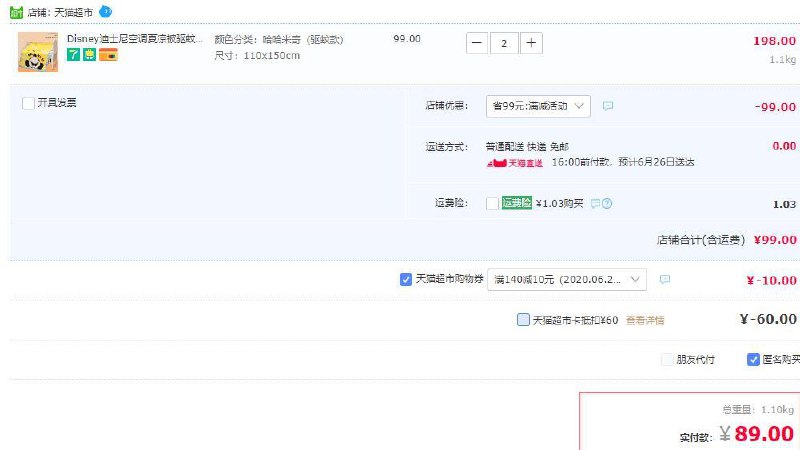
Task: Click the 尺寸: 110x150cm size text
Action: 257,56
